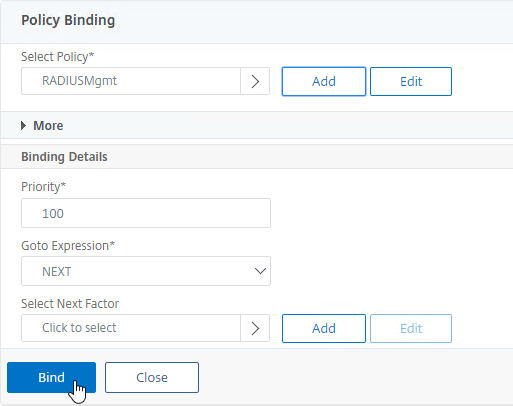
Task: Select the NEXT value in Goto Expression
Action: point(56,272)
